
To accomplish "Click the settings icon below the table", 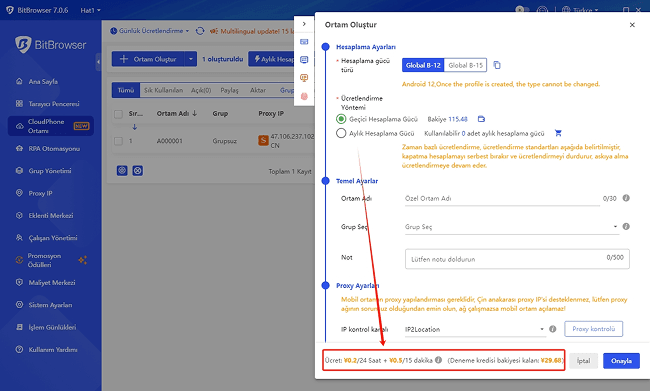I will (122, 170).
